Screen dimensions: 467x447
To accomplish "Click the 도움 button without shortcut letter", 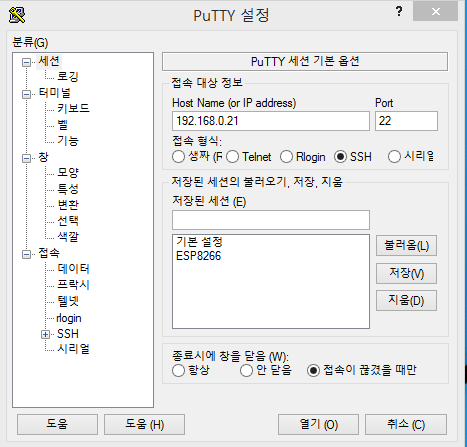I will [57, 424].
